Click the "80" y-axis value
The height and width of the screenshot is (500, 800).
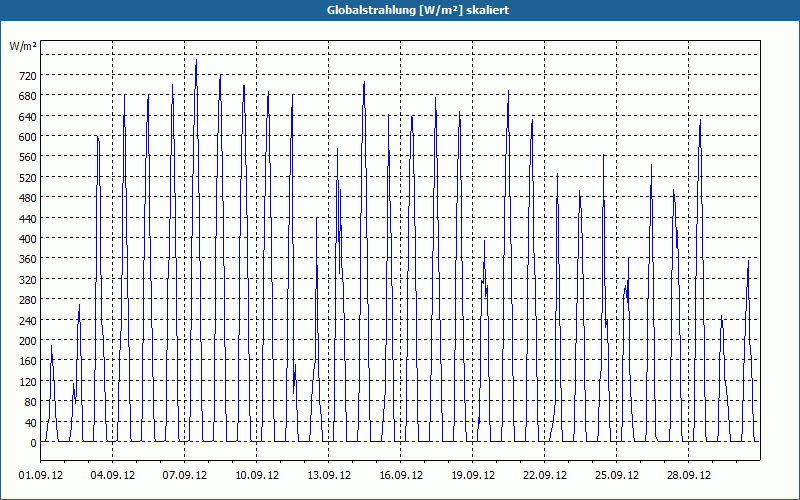pos(31,403)
